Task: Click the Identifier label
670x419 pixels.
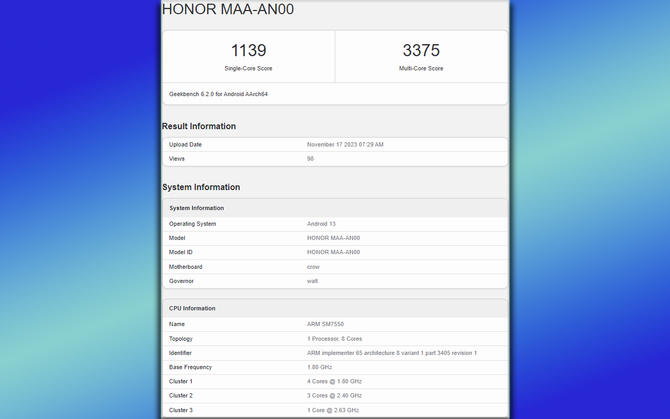Action: click(180, 353)
